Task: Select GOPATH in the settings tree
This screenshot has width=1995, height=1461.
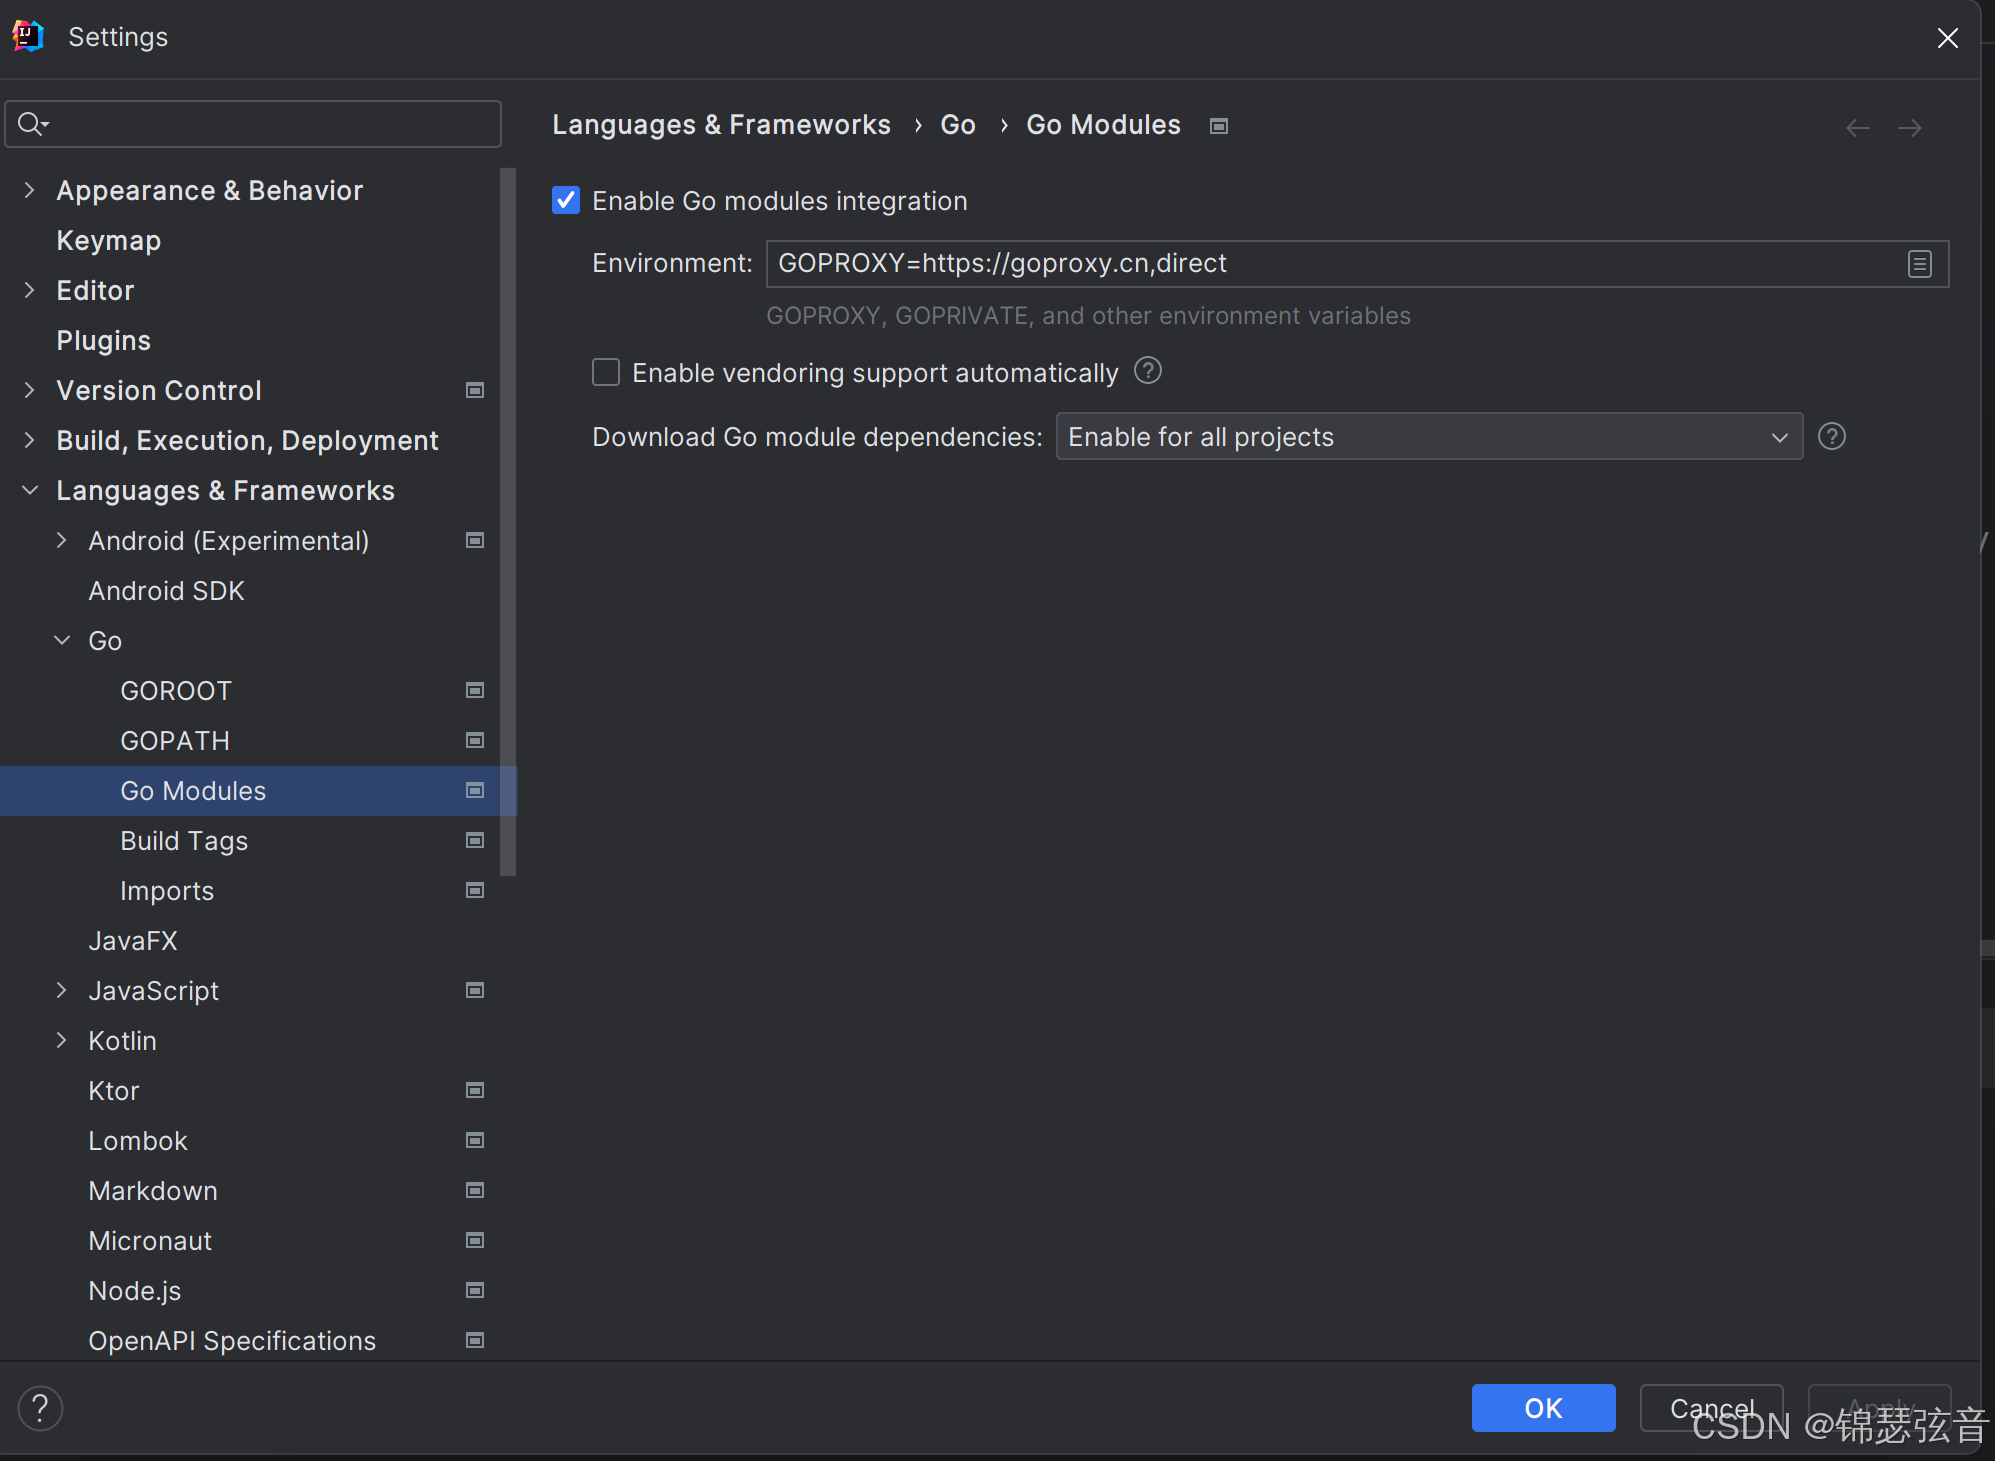Action: tap(175, 741)
